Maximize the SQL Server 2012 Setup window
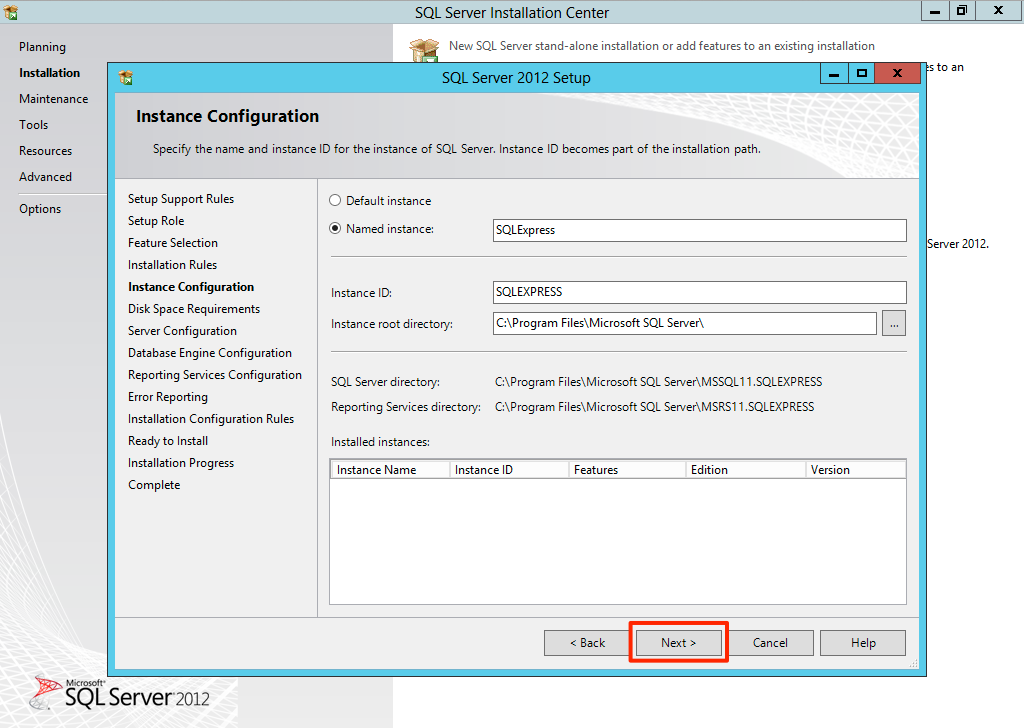 pyautogui.click(x=861, y=74)
